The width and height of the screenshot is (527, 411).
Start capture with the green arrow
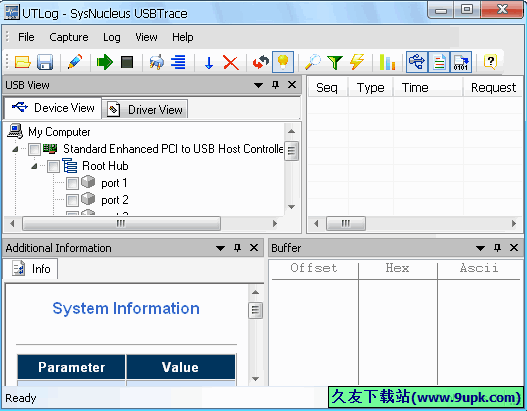pos(105,62)
